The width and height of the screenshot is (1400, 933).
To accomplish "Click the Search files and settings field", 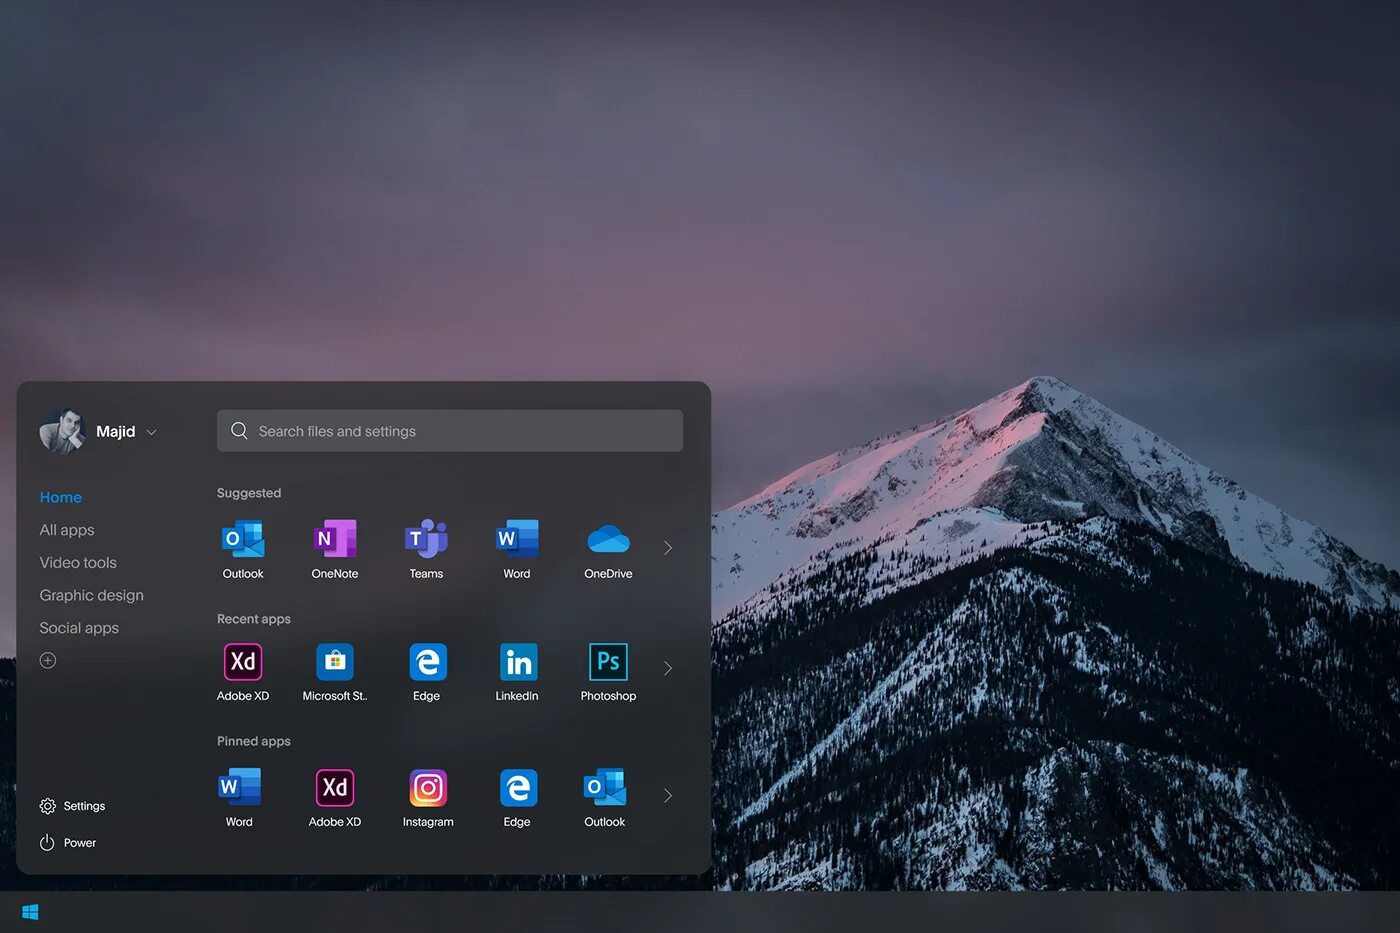I will coord(450,431).
